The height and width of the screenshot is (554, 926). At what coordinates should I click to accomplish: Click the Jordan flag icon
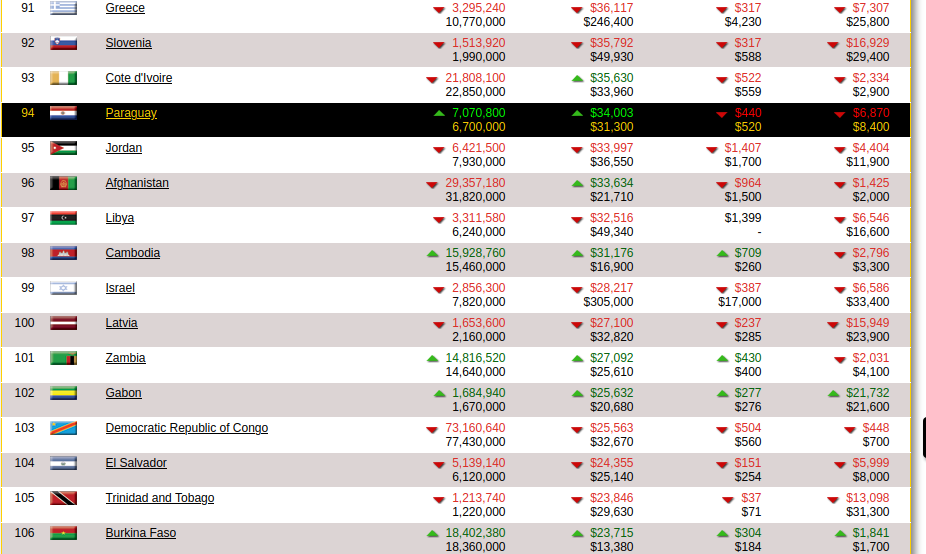pos(63,148)
